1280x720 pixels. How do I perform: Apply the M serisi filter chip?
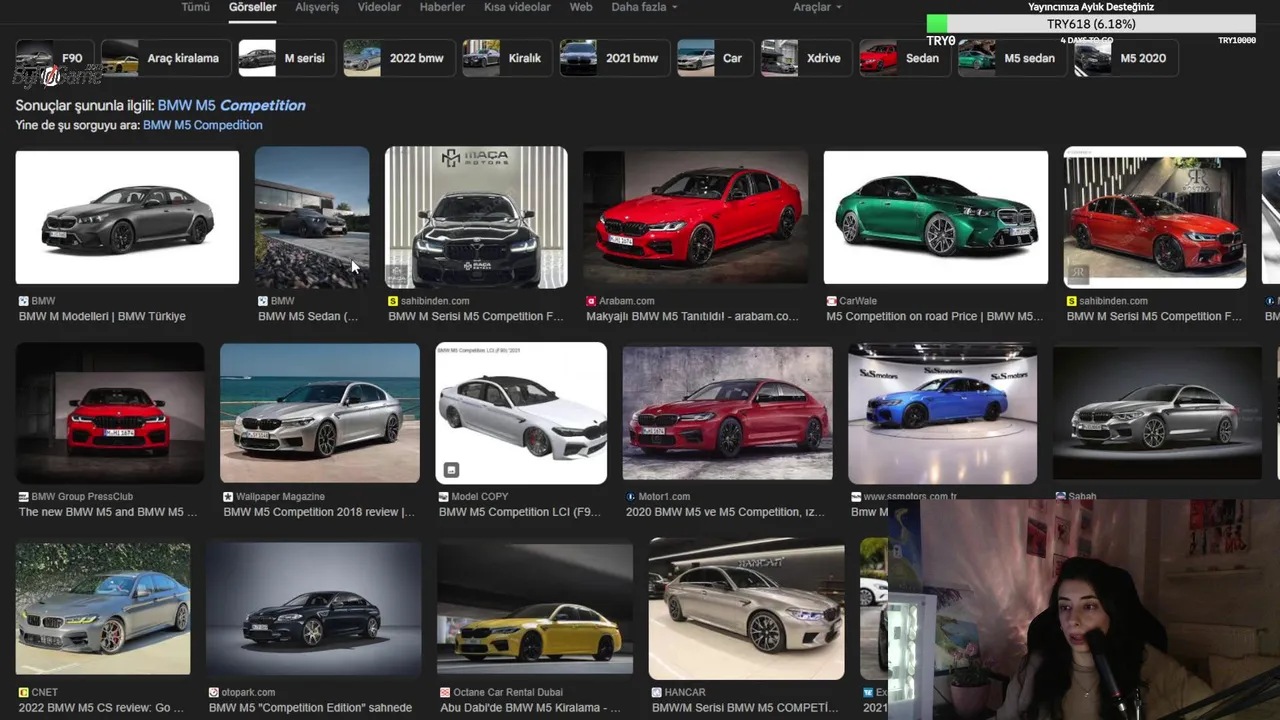pyautogui.click(x=287, y=58)
